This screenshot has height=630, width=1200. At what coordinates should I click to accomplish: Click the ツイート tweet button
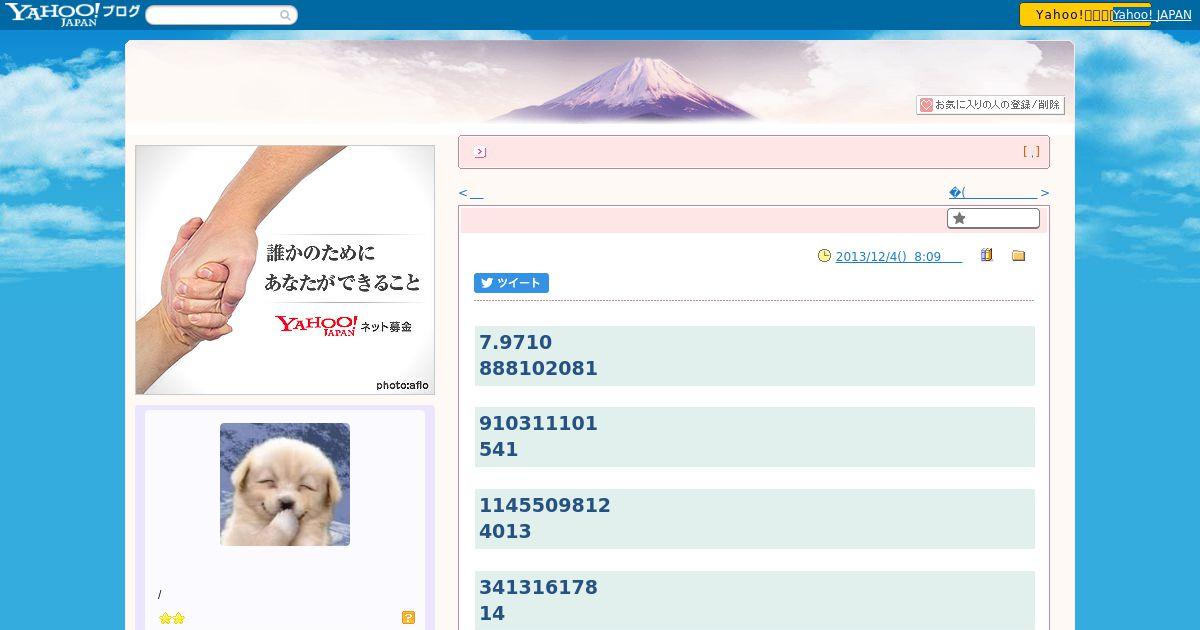tap(511, 283)
